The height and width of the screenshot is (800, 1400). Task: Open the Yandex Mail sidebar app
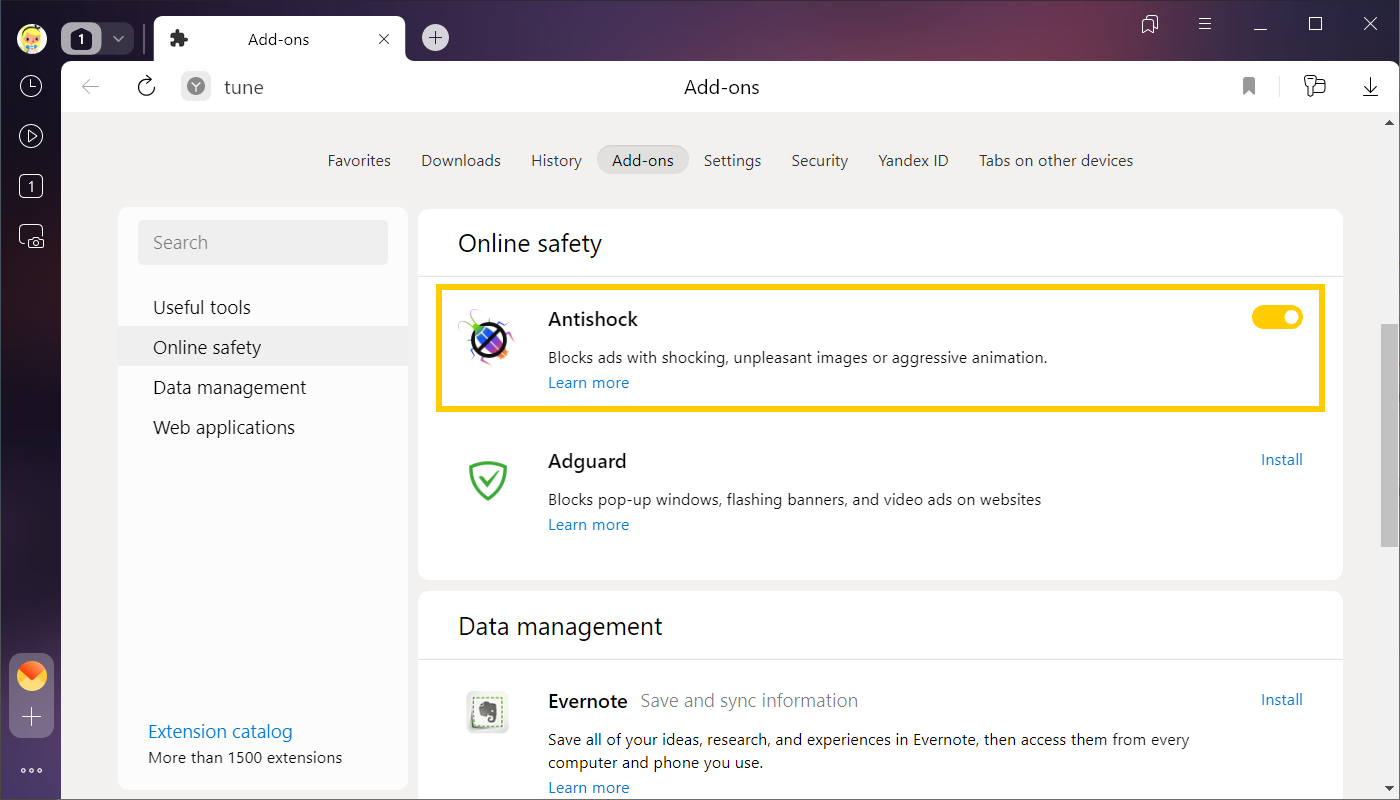[32, 676]
